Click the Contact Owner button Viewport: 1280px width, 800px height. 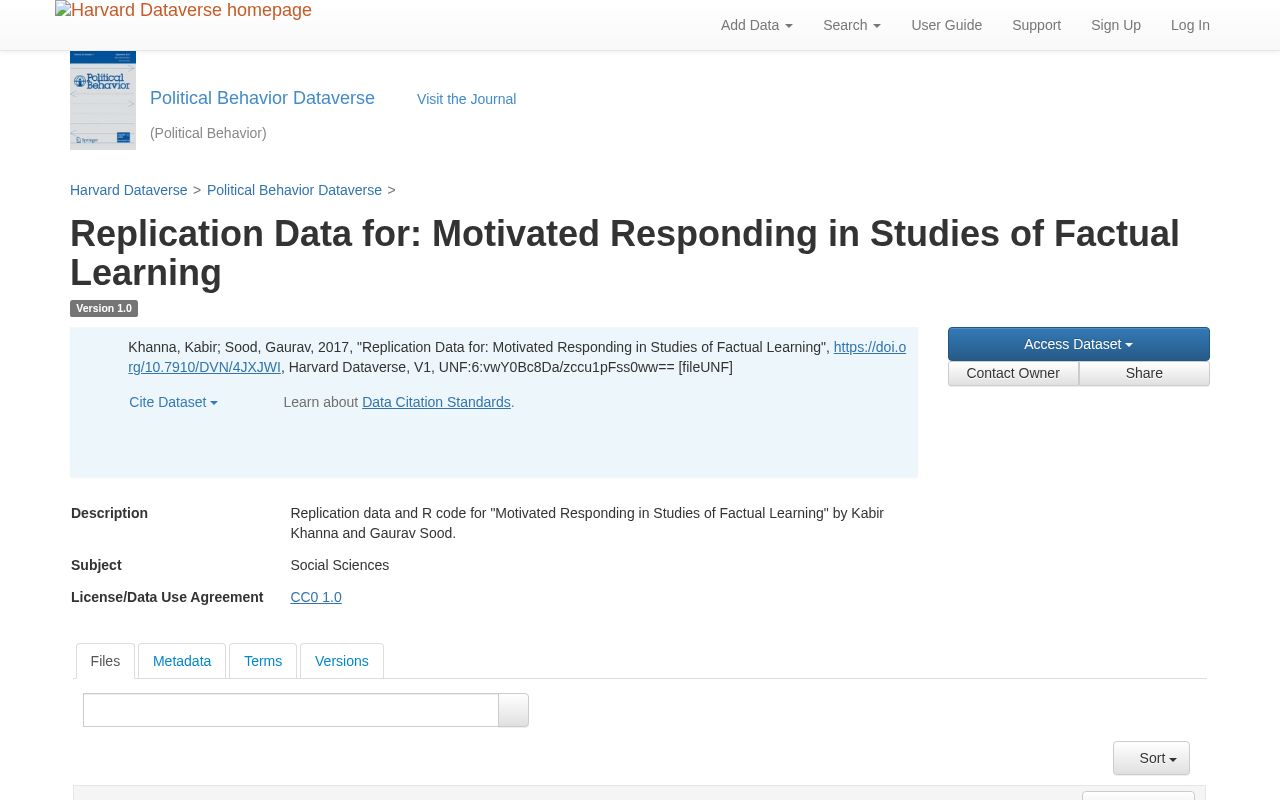[x=1013, y=373]
